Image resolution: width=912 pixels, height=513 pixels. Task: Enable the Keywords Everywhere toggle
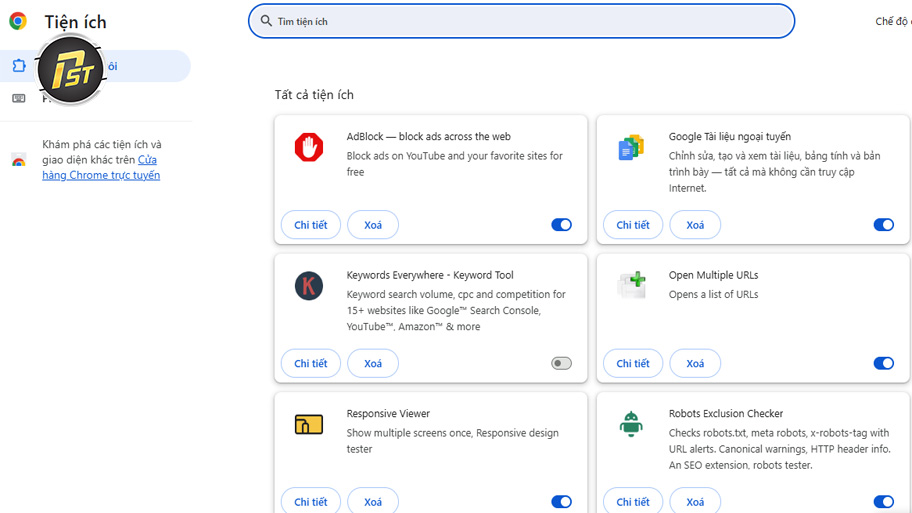click(561, 363)
